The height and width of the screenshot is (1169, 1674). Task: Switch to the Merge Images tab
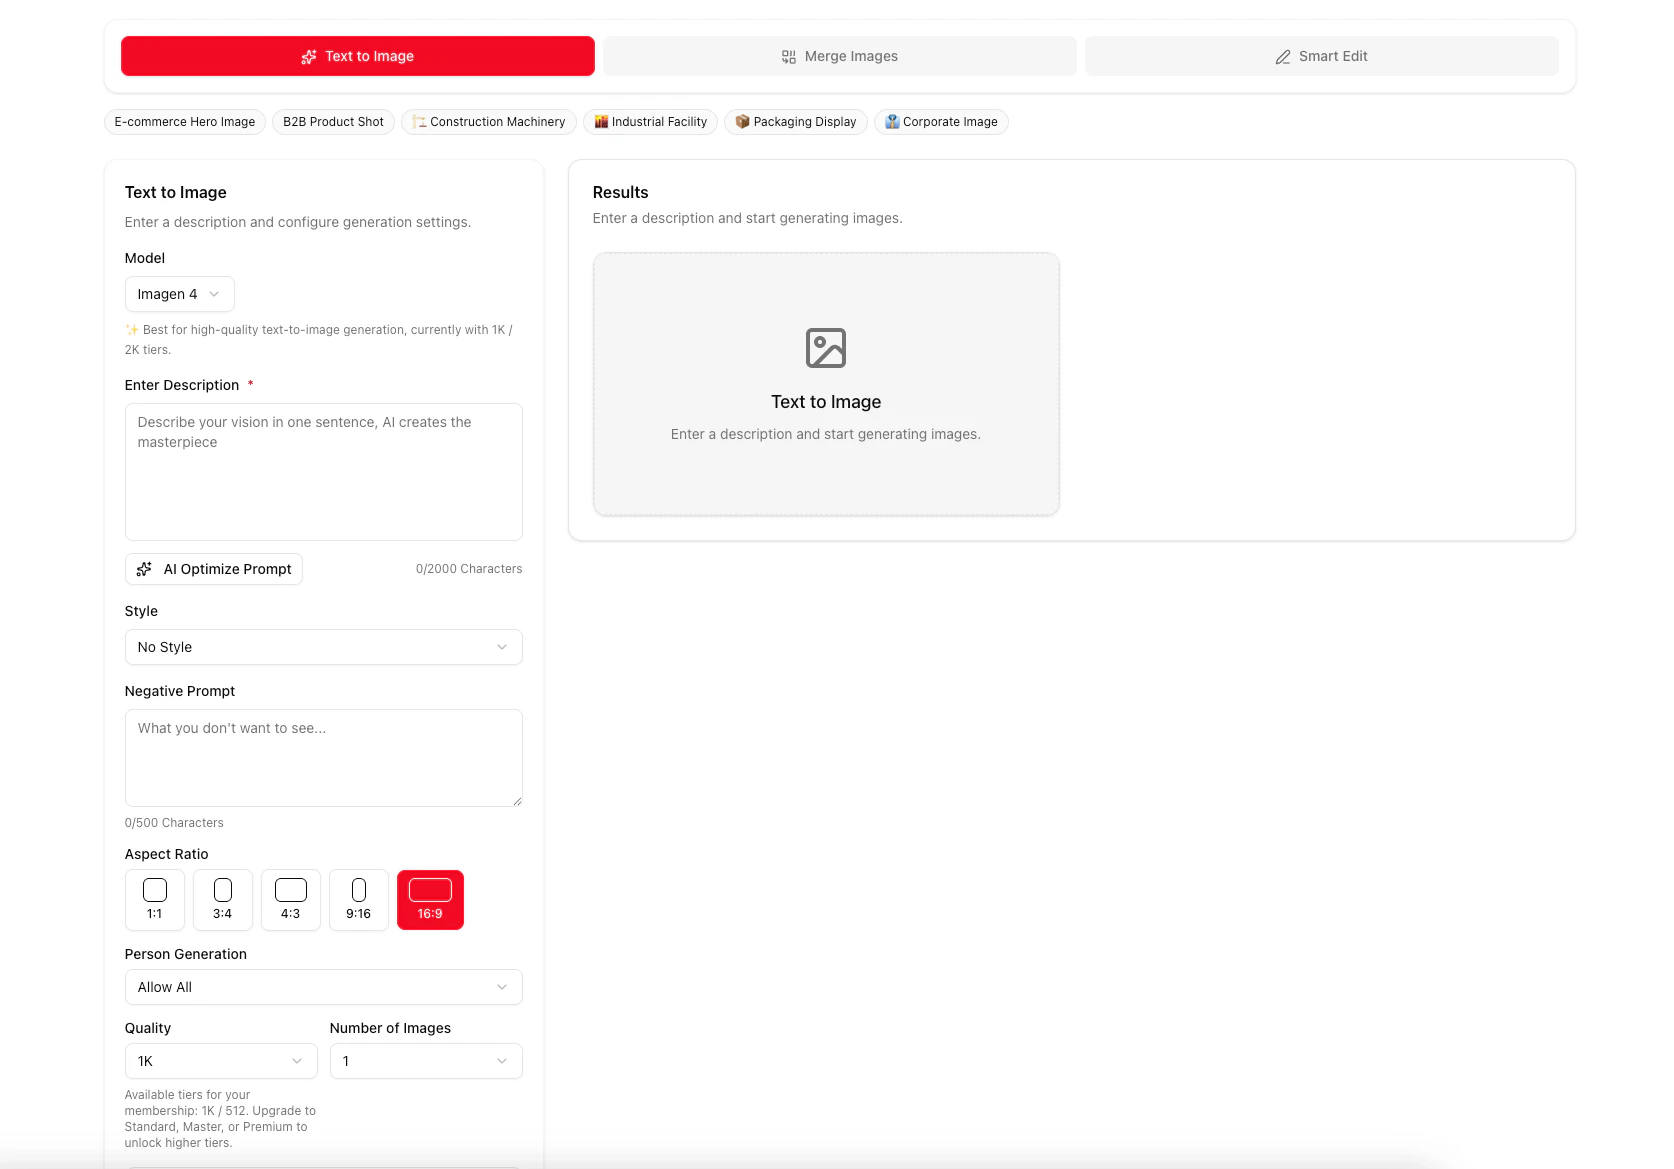coord(840,56)
